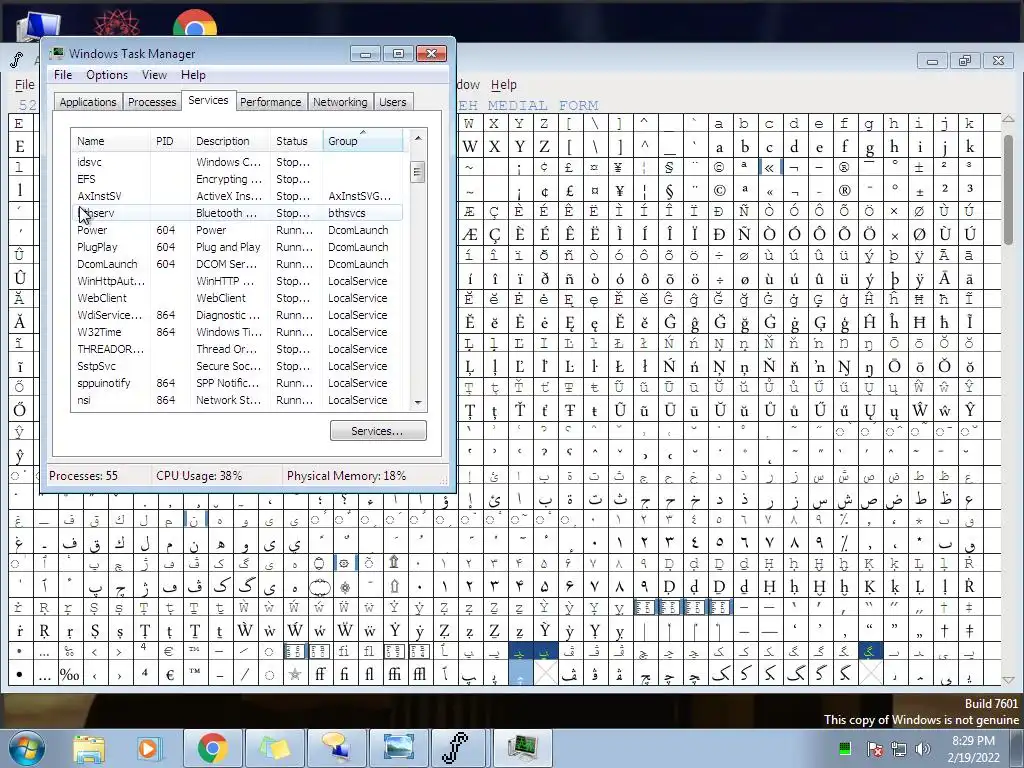Select the PlugPlay service row
This screenshot has width=1024, height=768.
click(x=236, y=247)
